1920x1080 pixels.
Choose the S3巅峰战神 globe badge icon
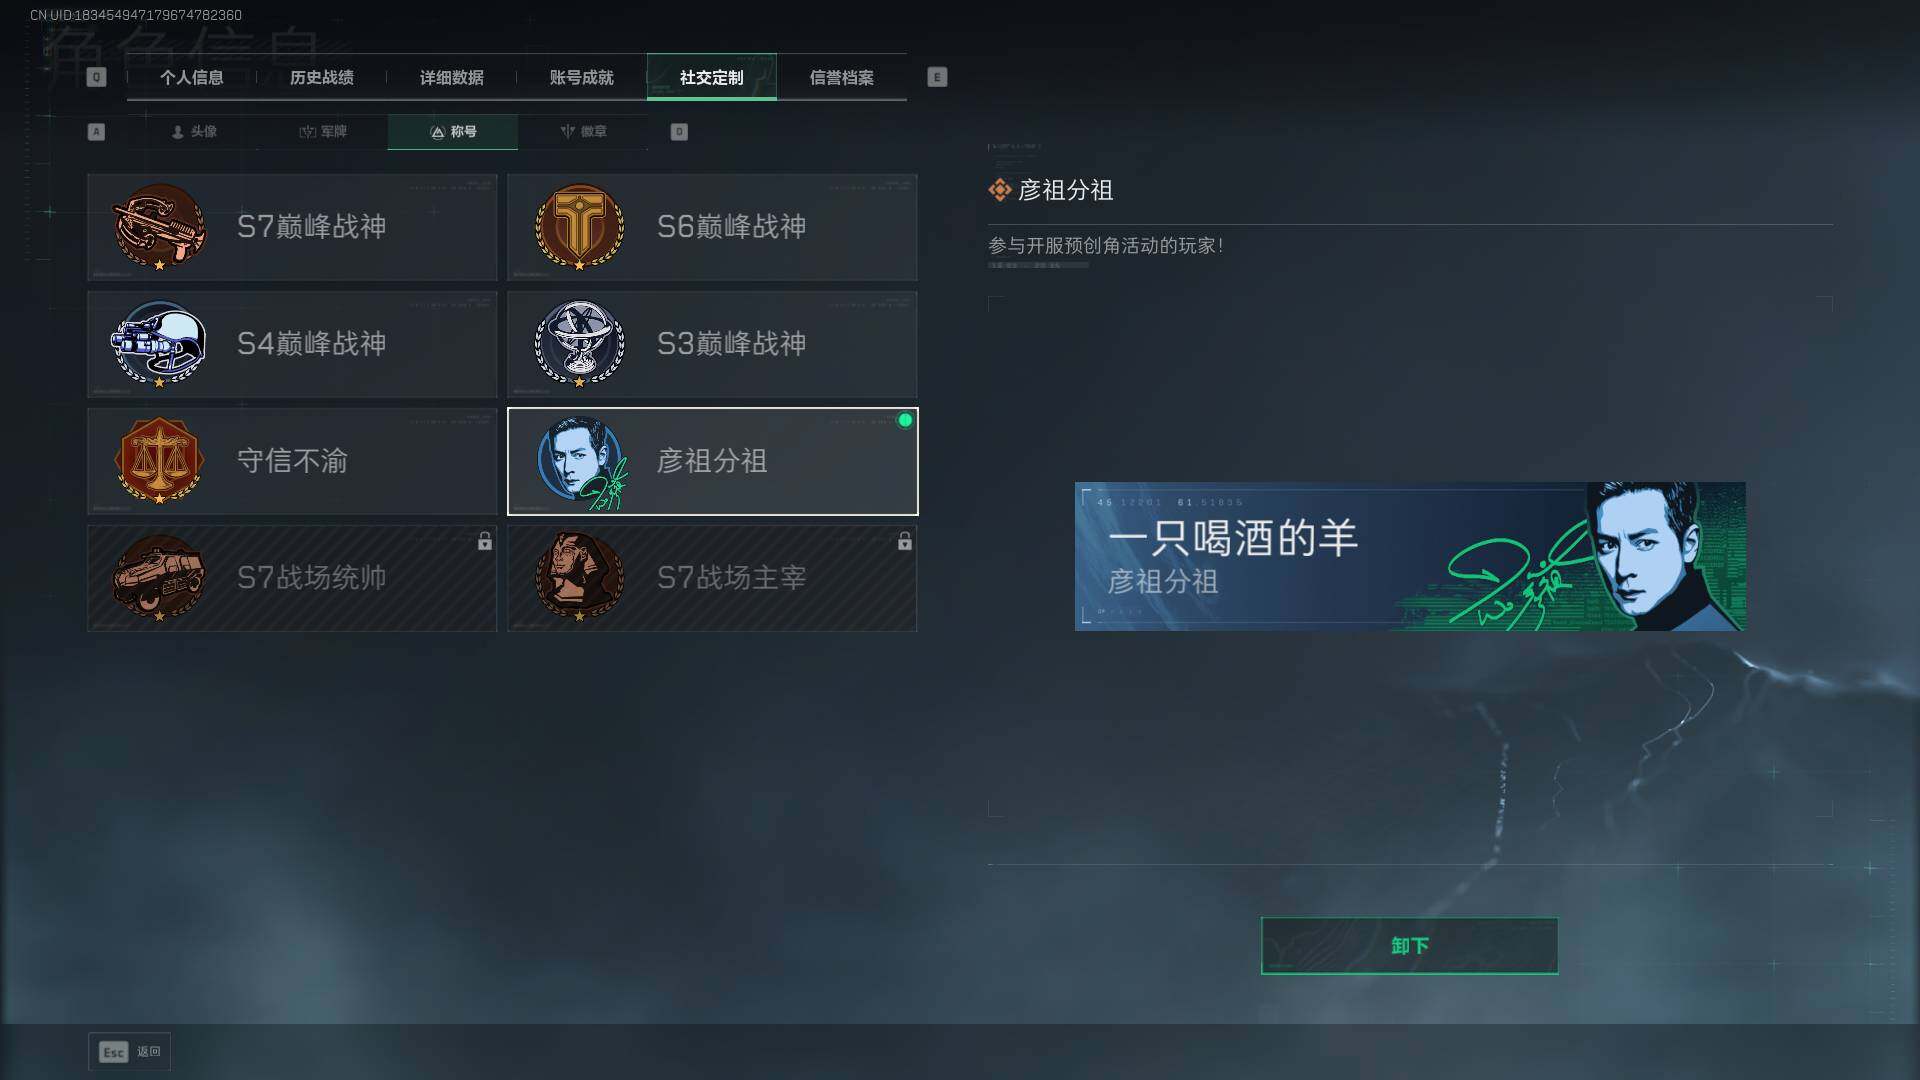coord(579,344)
